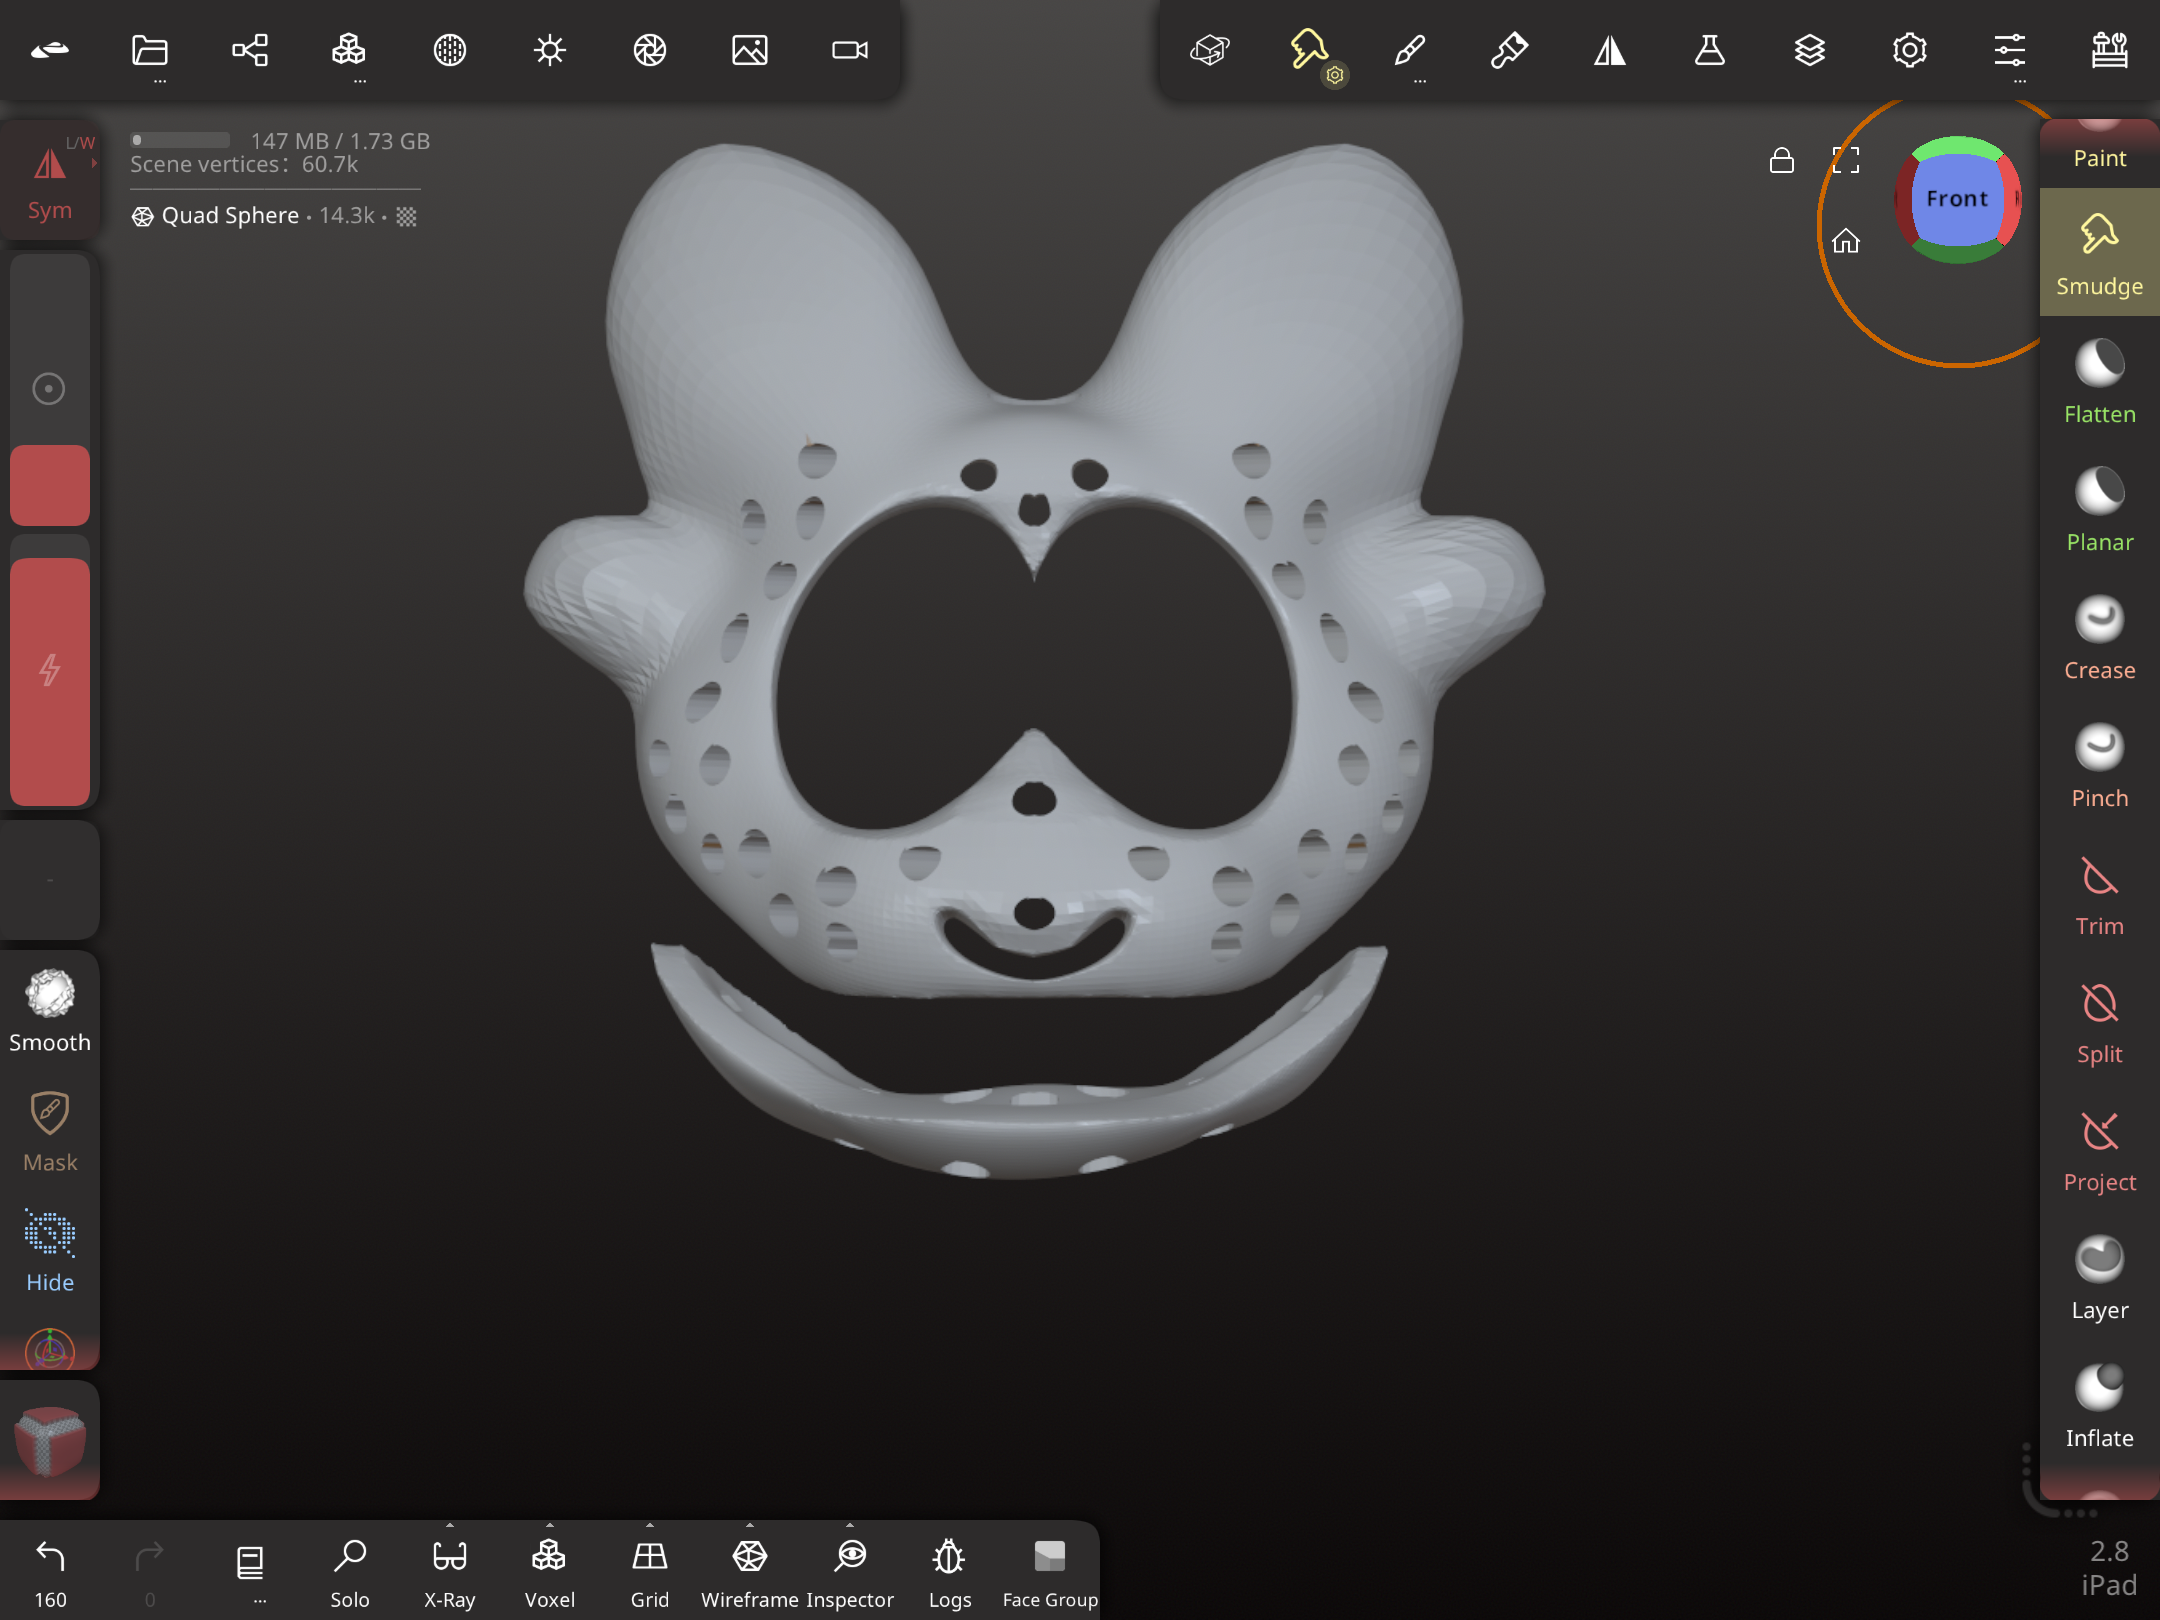Screen dimensions: 2160x1620
Task: Select the Quad Sphere object label
Action: pos(230,215)
